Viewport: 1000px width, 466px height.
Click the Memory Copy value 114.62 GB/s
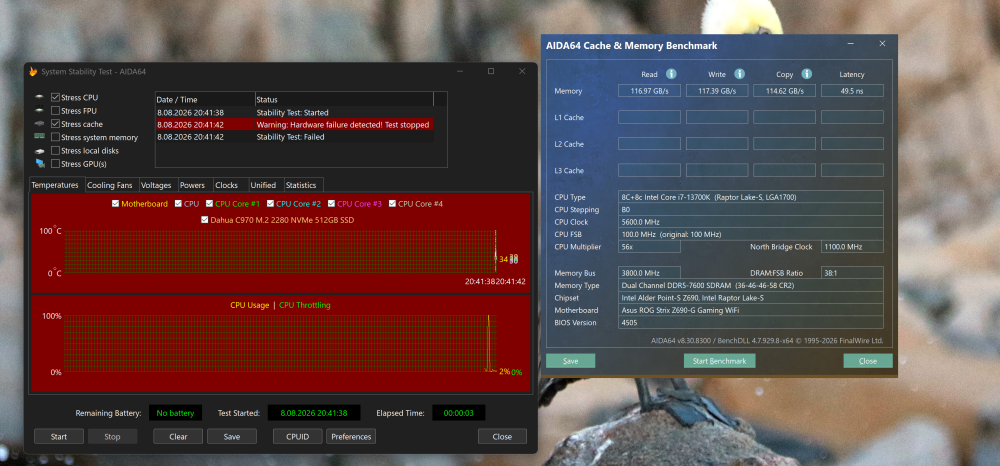click(x=784, y=91)
